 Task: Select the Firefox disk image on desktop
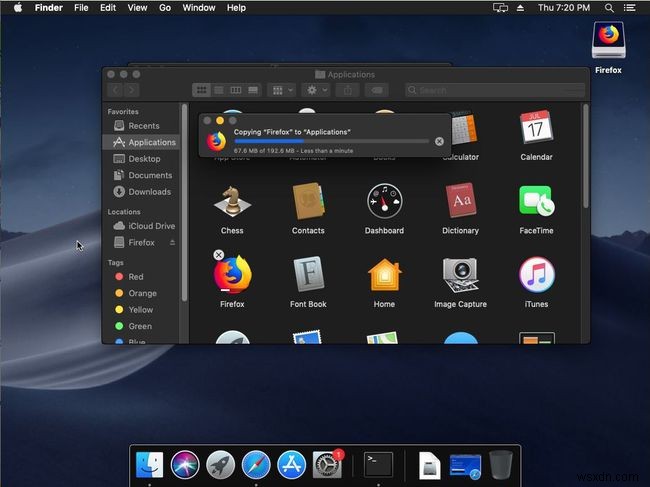pos(609,40)
